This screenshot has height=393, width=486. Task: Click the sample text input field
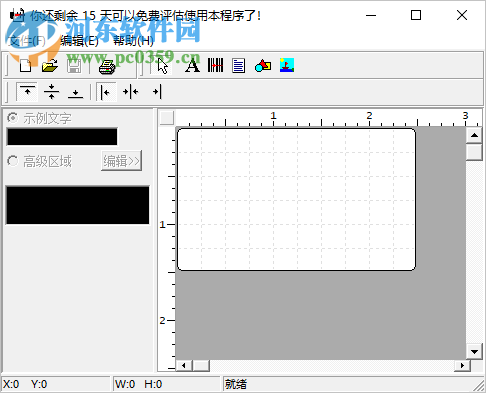pyautogui.click(x=62, y=136)
